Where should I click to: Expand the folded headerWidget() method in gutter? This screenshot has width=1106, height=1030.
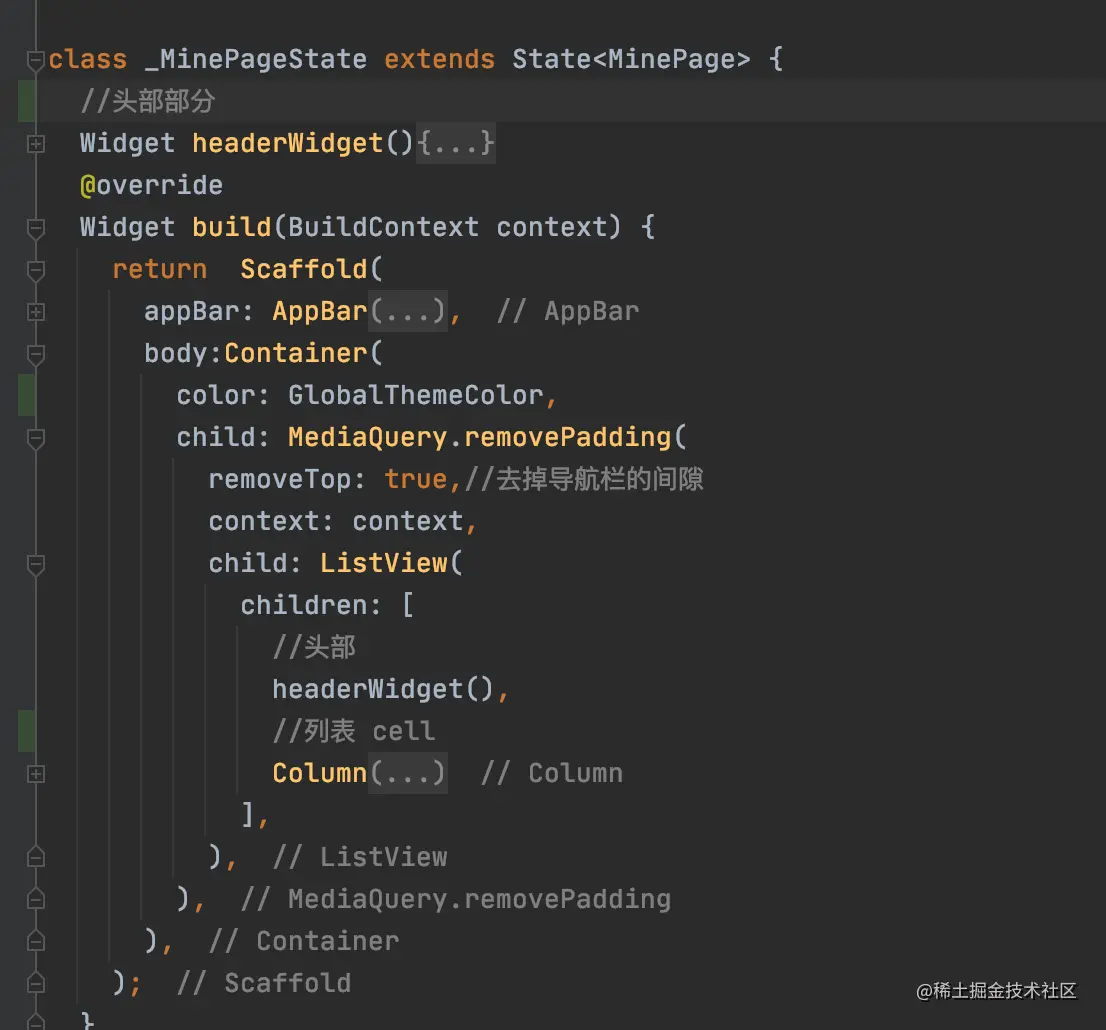tap(35, 144)
